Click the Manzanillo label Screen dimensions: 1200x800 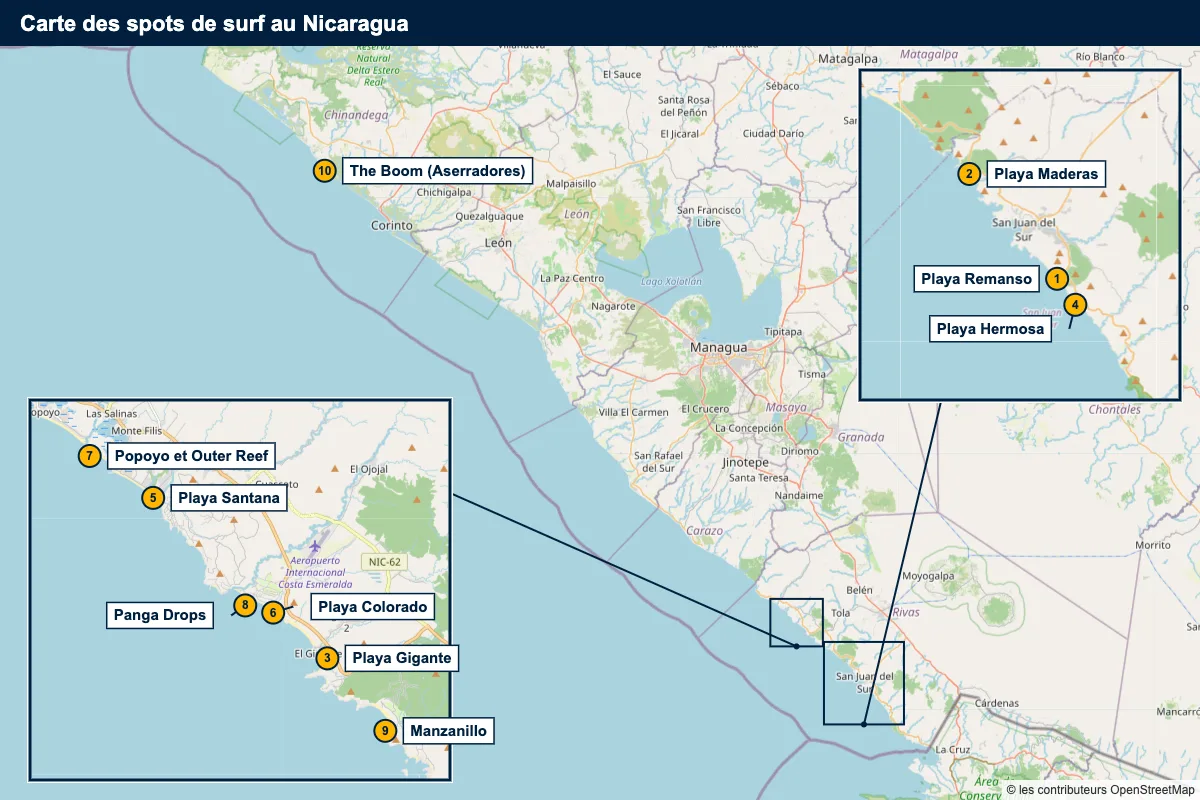[x=448, y=731]
